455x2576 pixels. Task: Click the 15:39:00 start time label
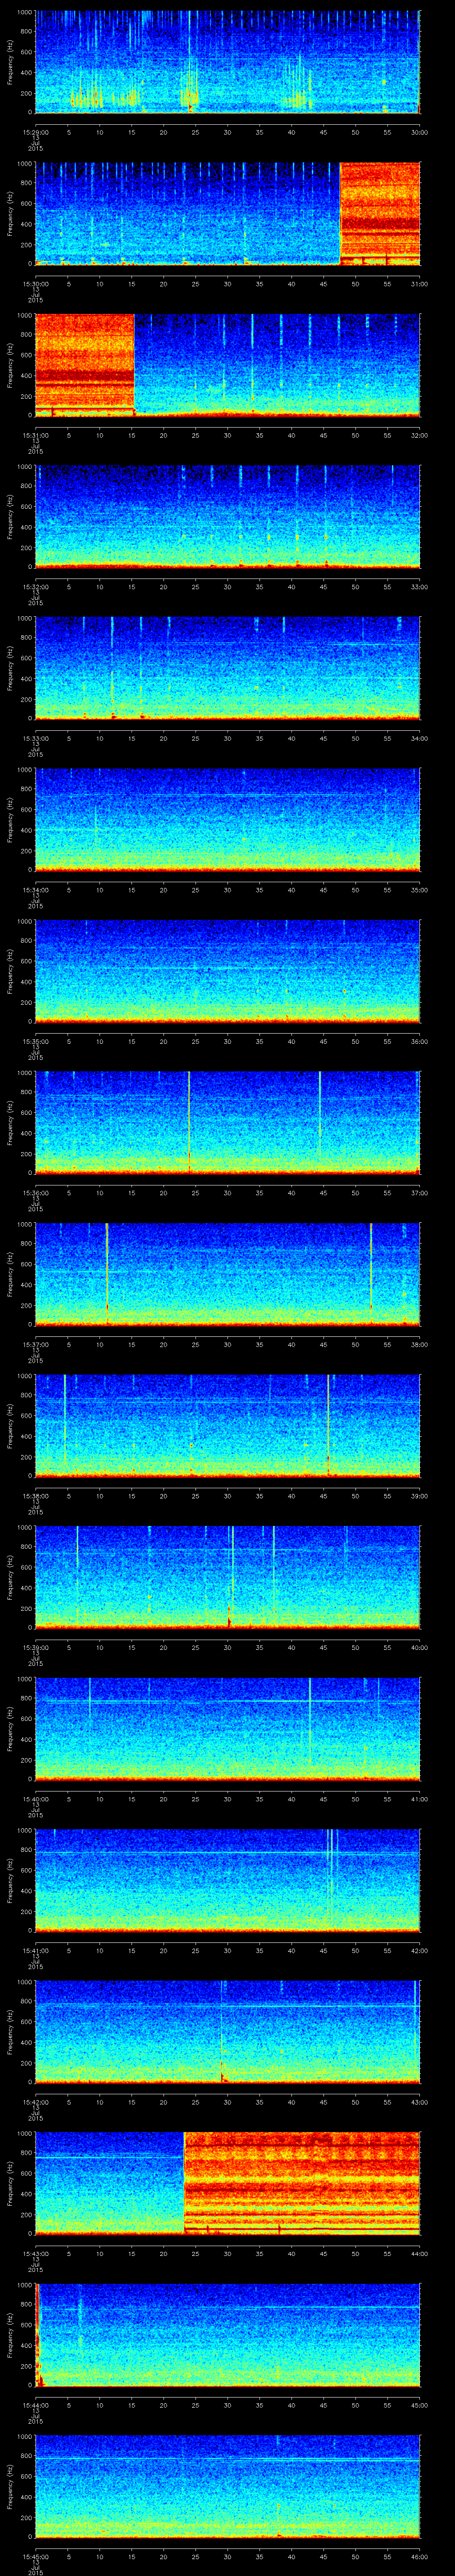pos(35,1647)
